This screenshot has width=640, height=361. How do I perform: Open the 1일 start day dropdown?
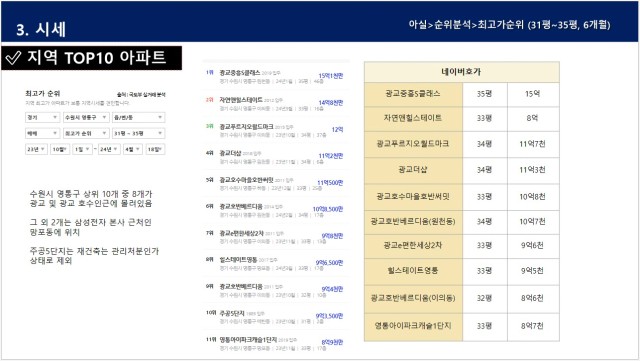(82, 149)
